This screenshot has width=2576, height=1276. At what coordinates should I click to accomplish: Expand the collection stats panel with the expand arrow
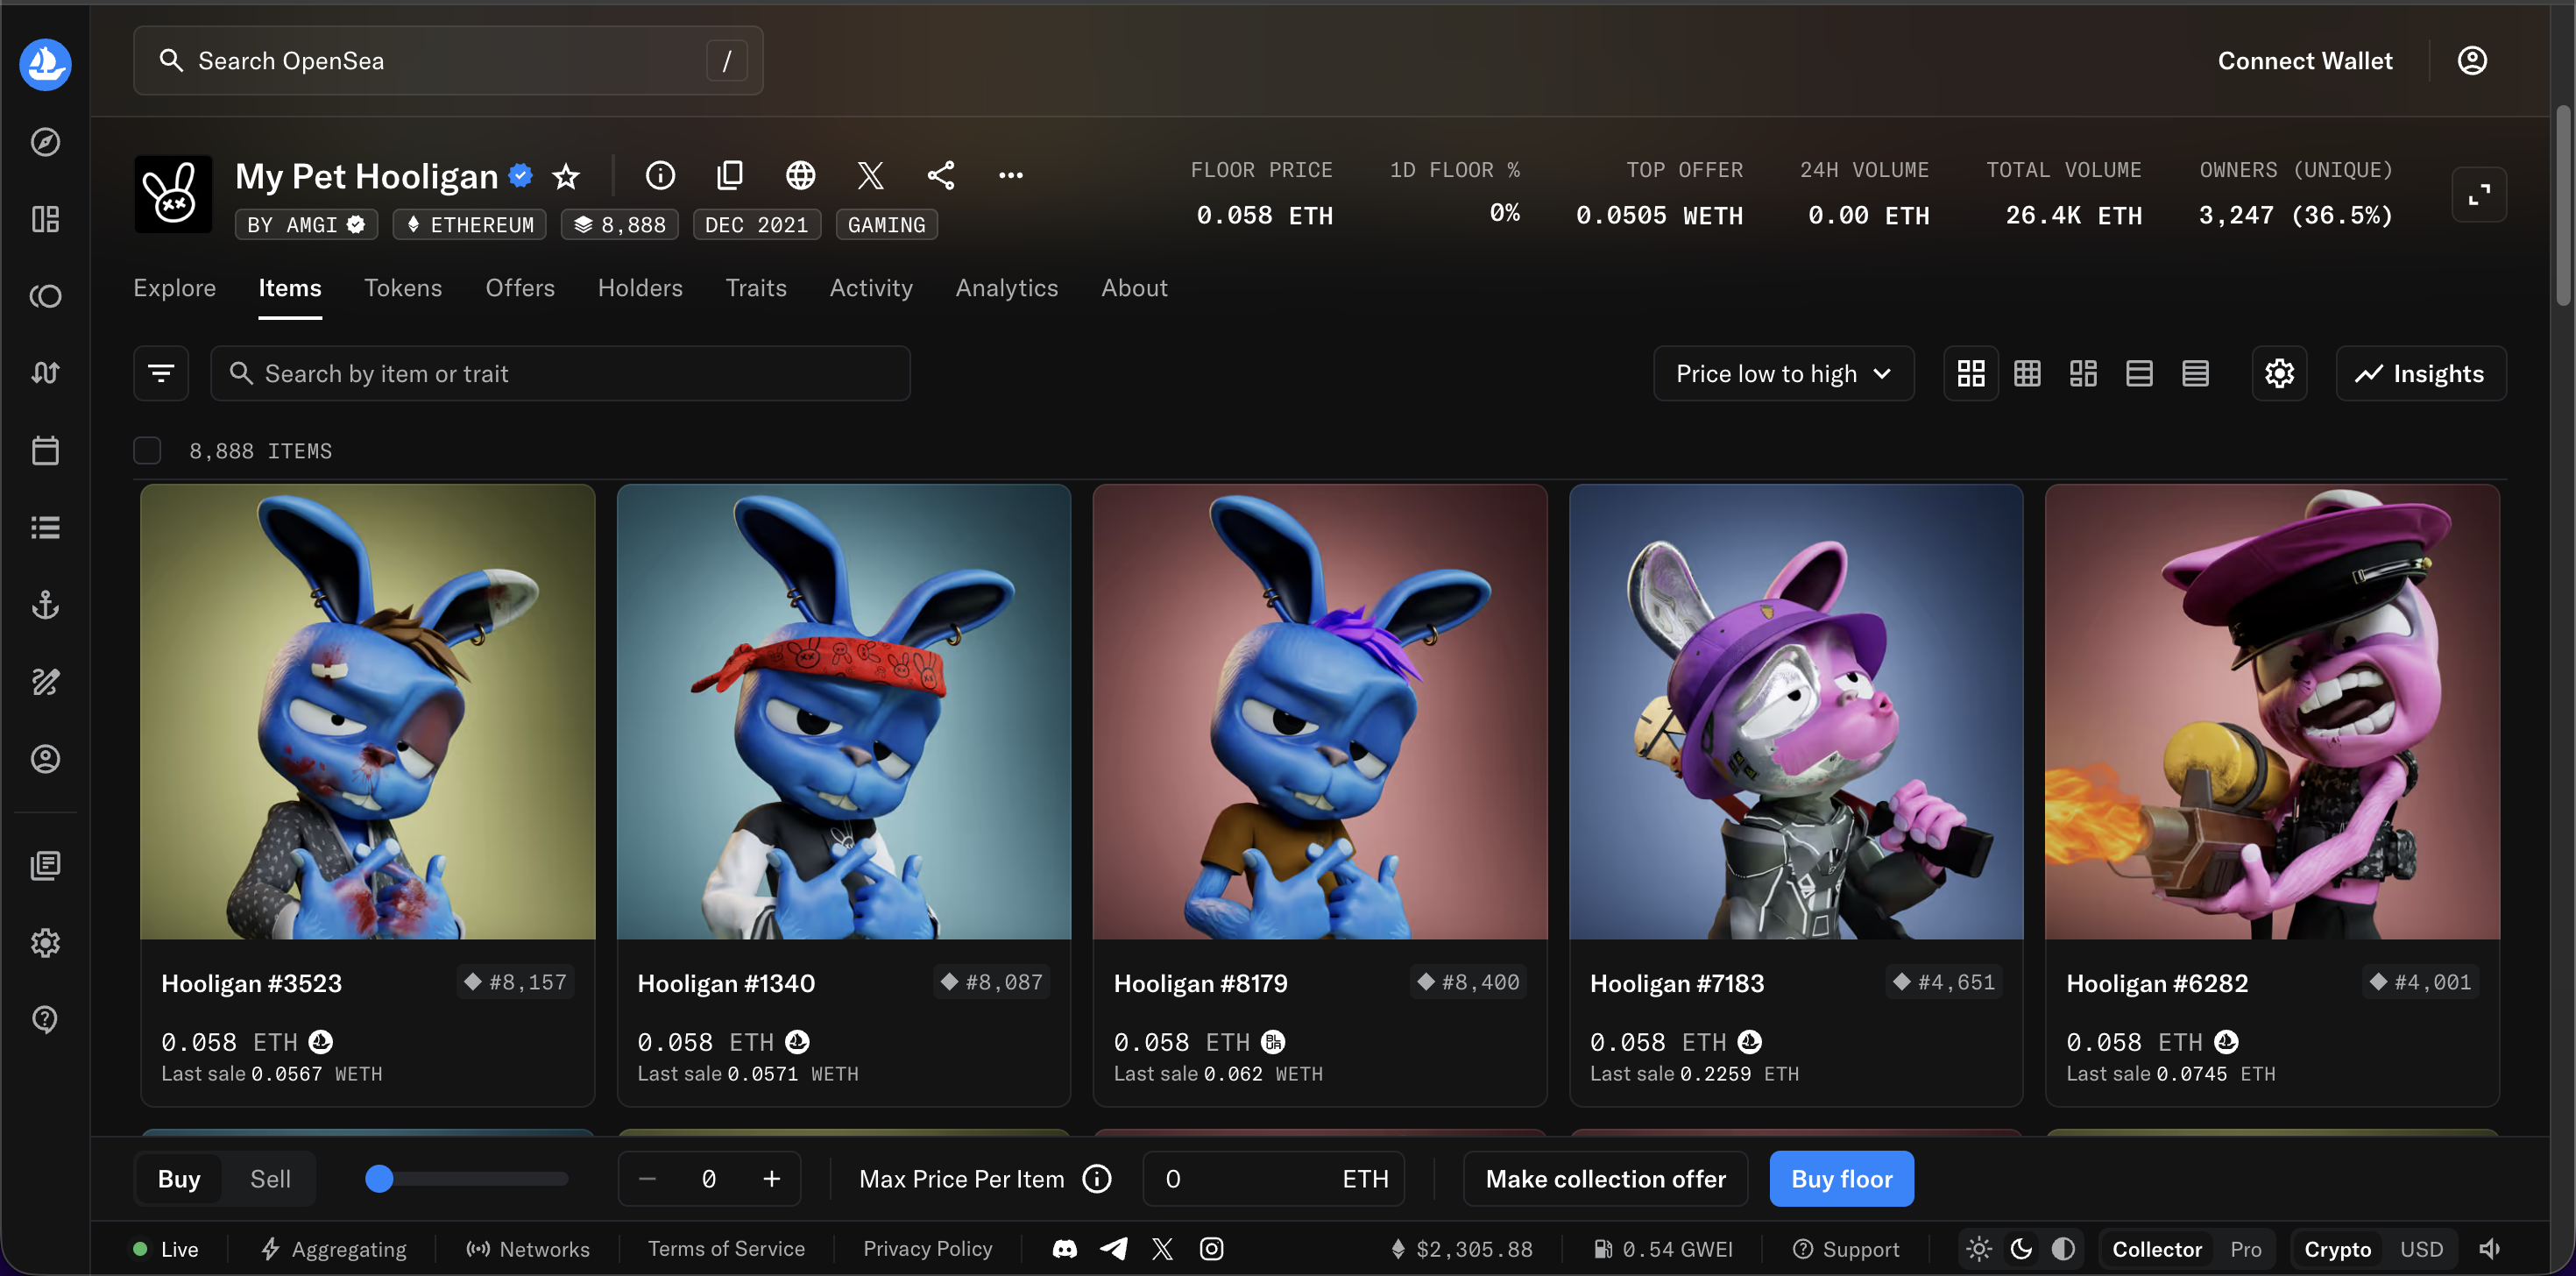[2478, 194]
